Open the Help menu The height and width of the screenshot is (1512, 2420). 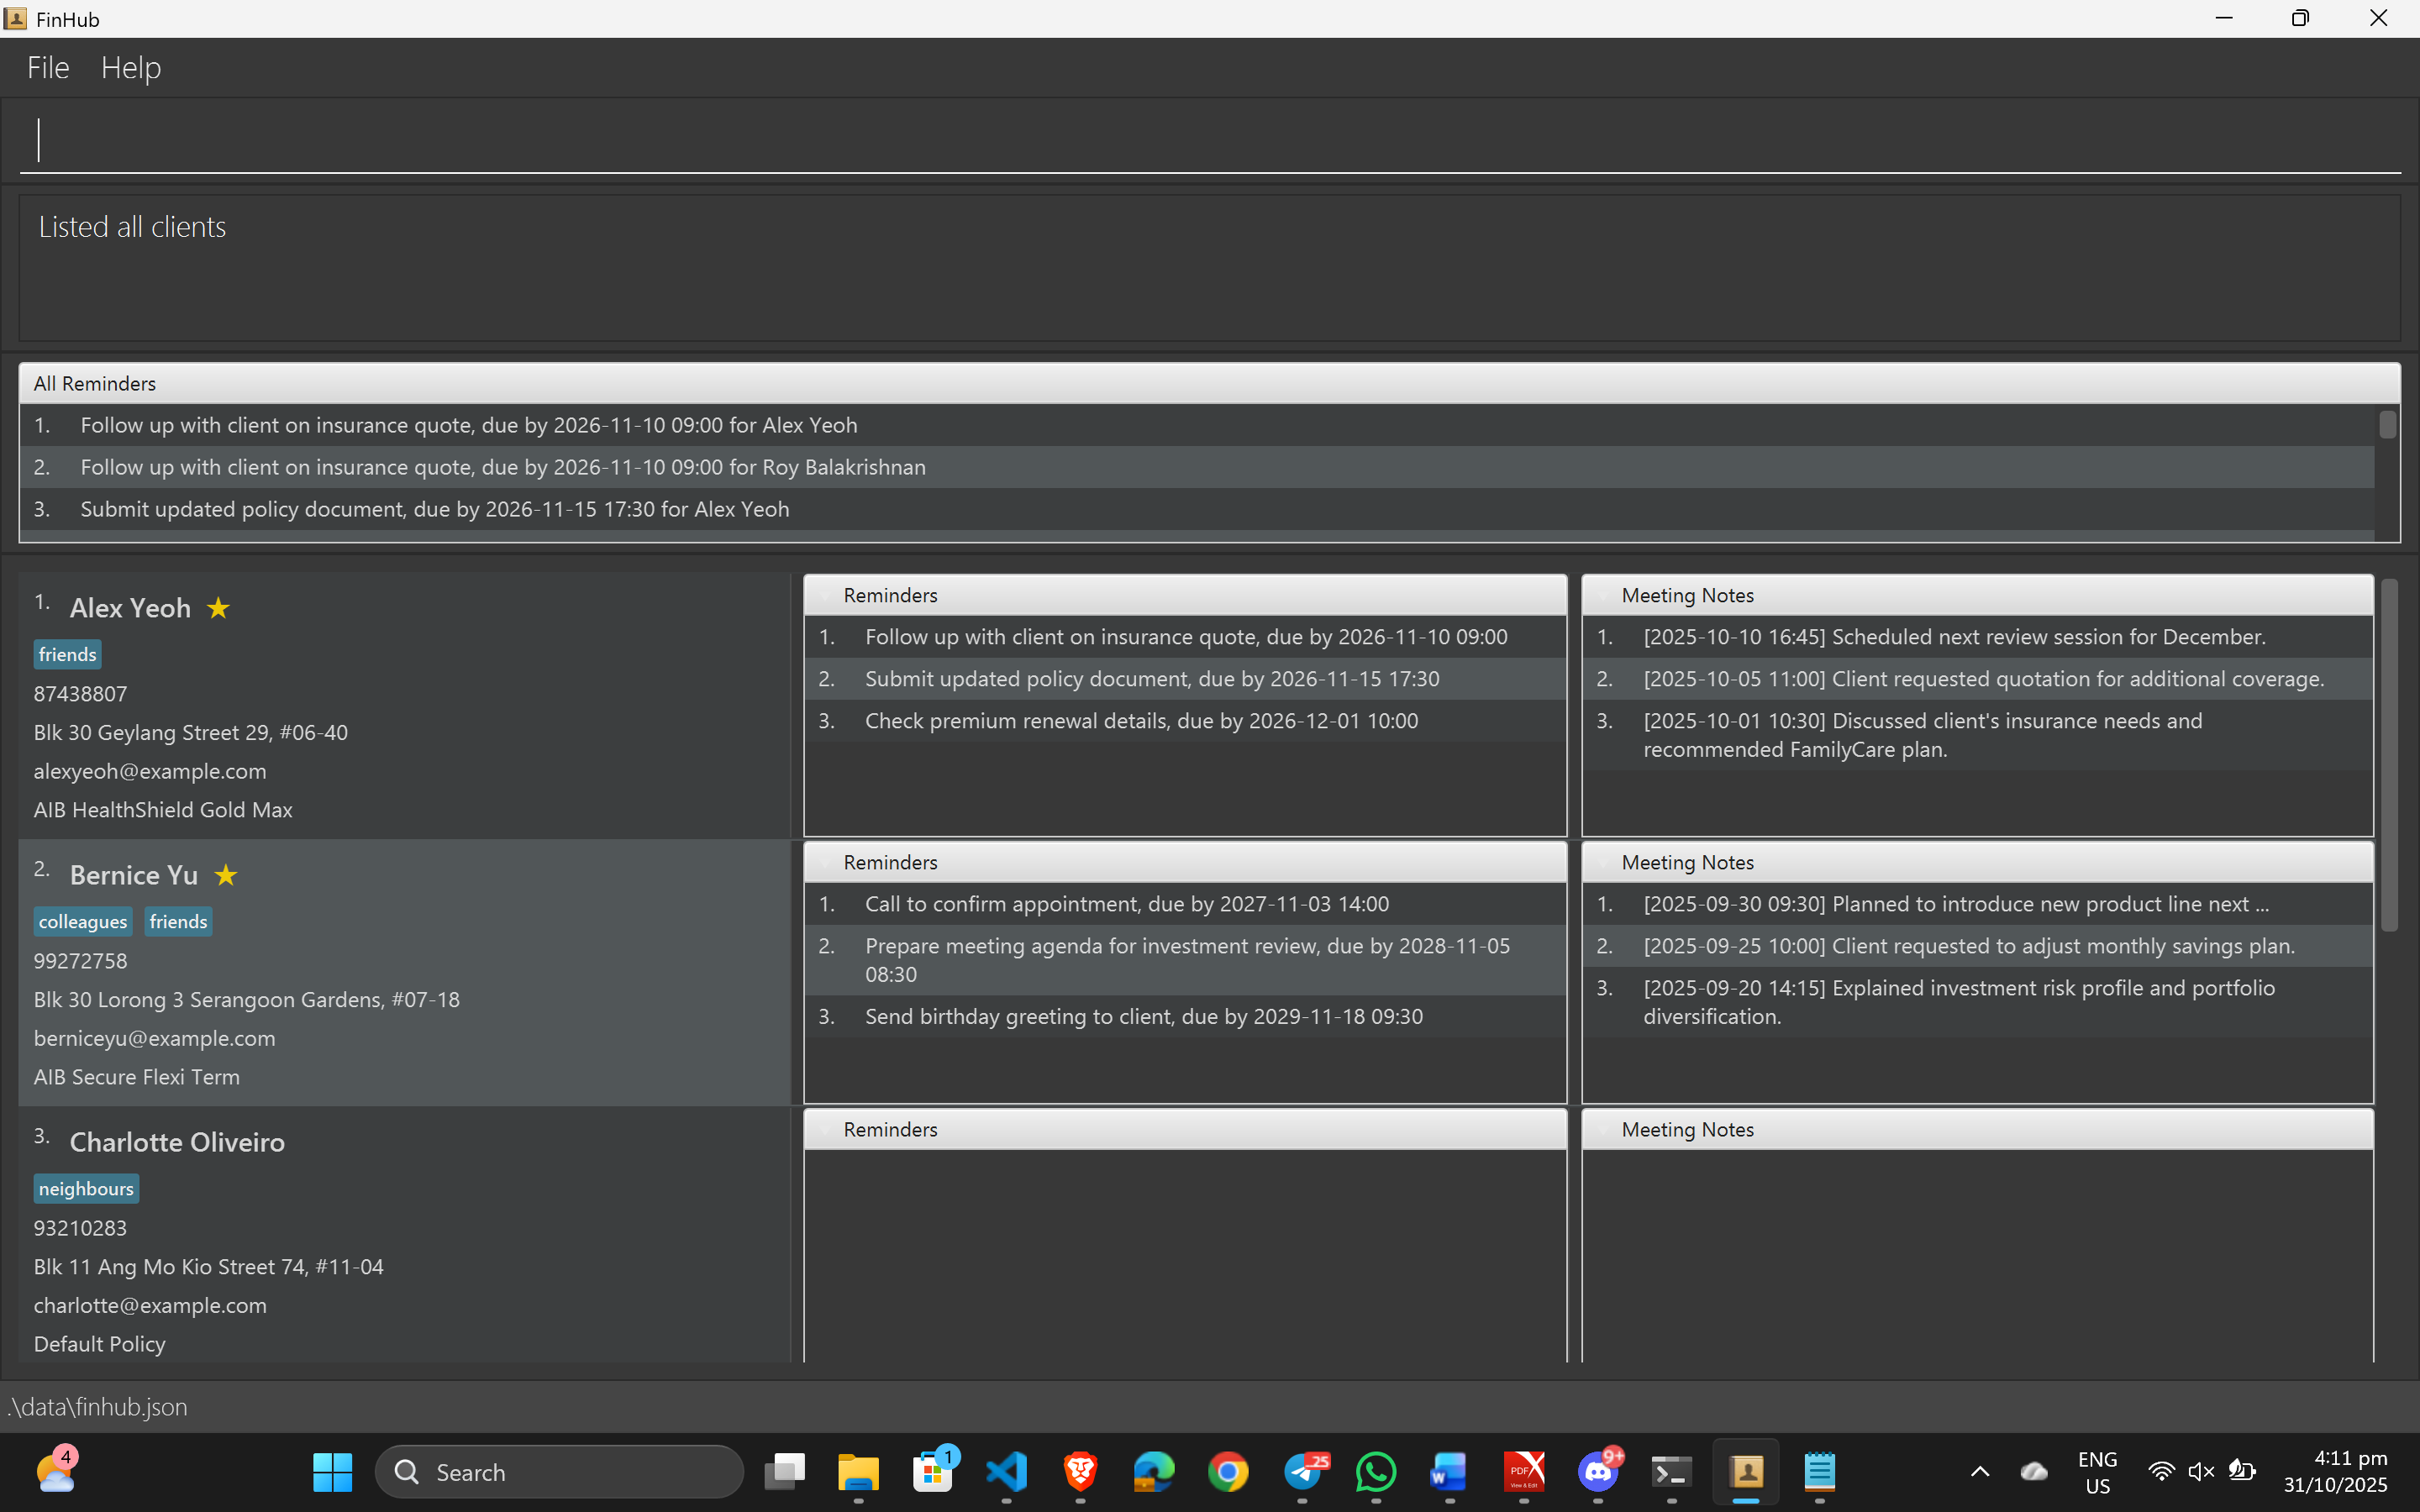click(131, 68)
